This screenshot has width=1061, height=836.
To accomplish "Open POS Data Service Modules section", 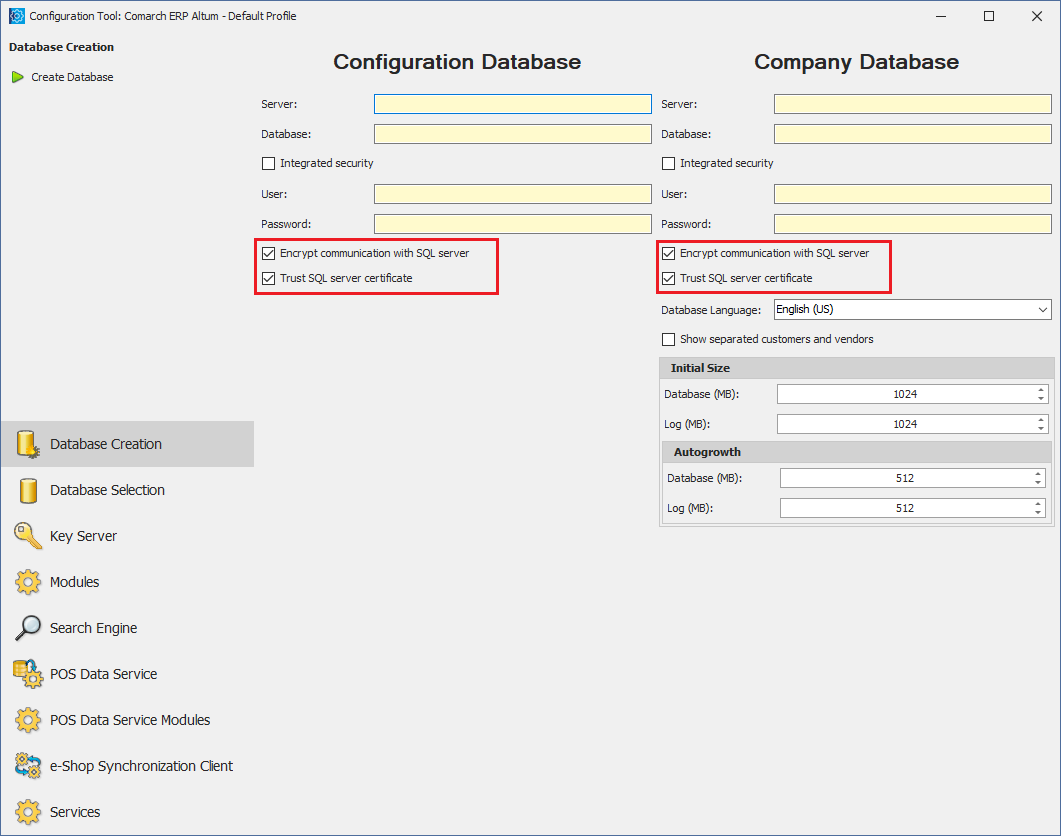I will coord(128,720).
